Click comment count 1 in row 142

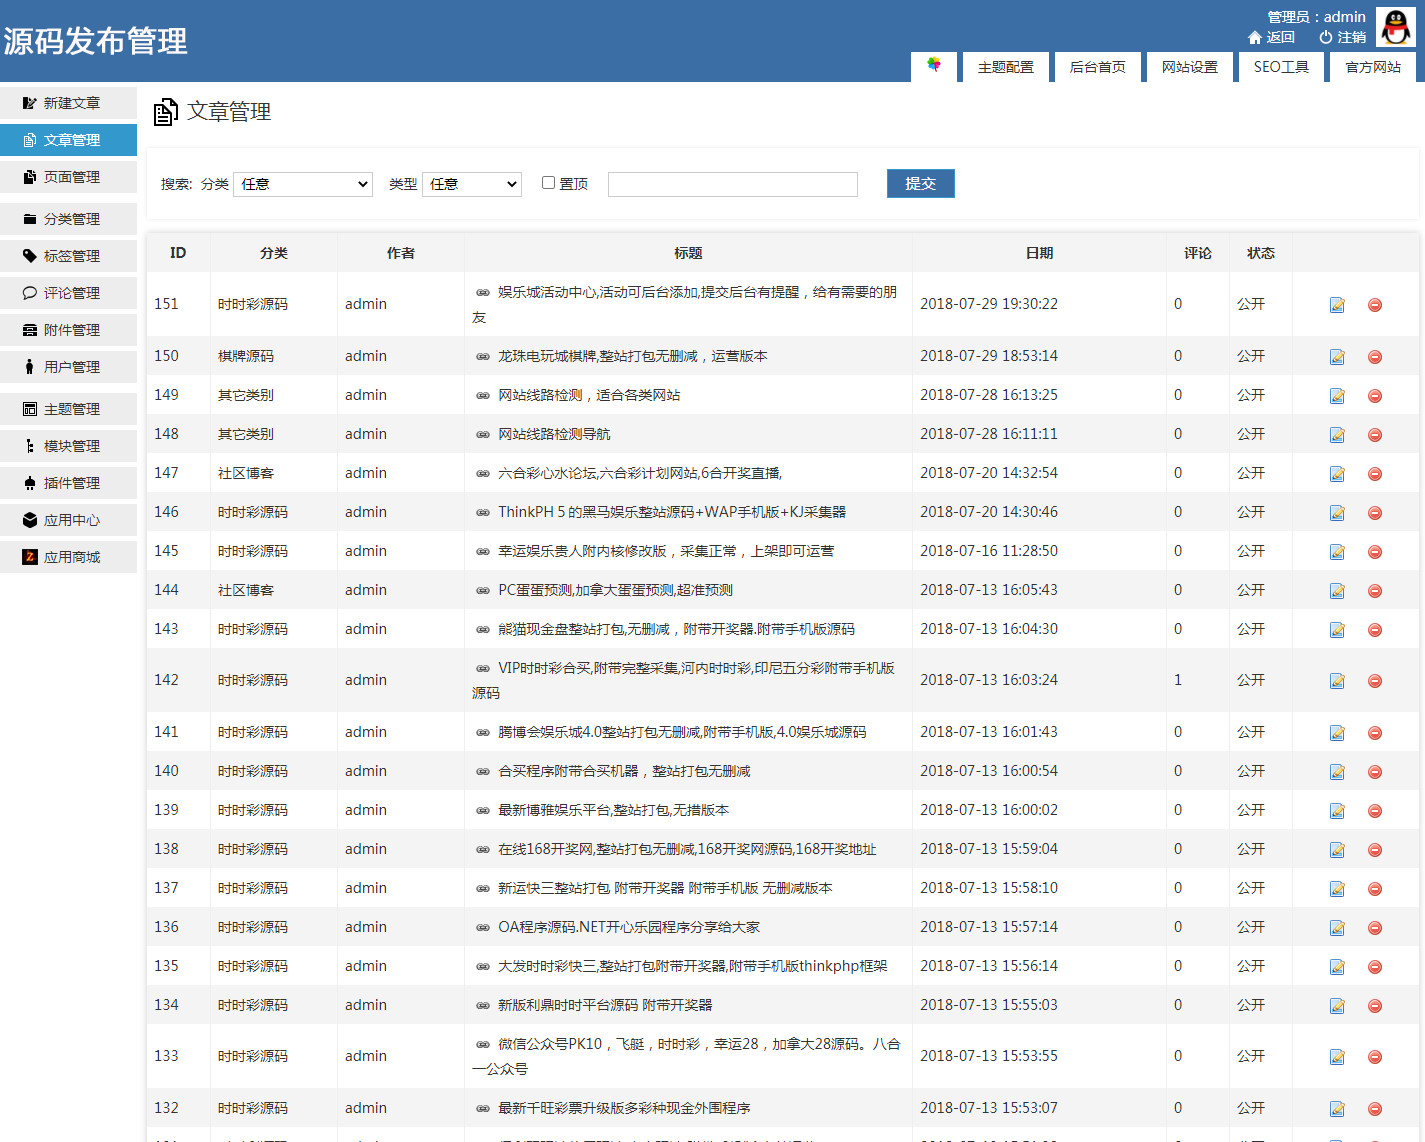(1178, 680)
